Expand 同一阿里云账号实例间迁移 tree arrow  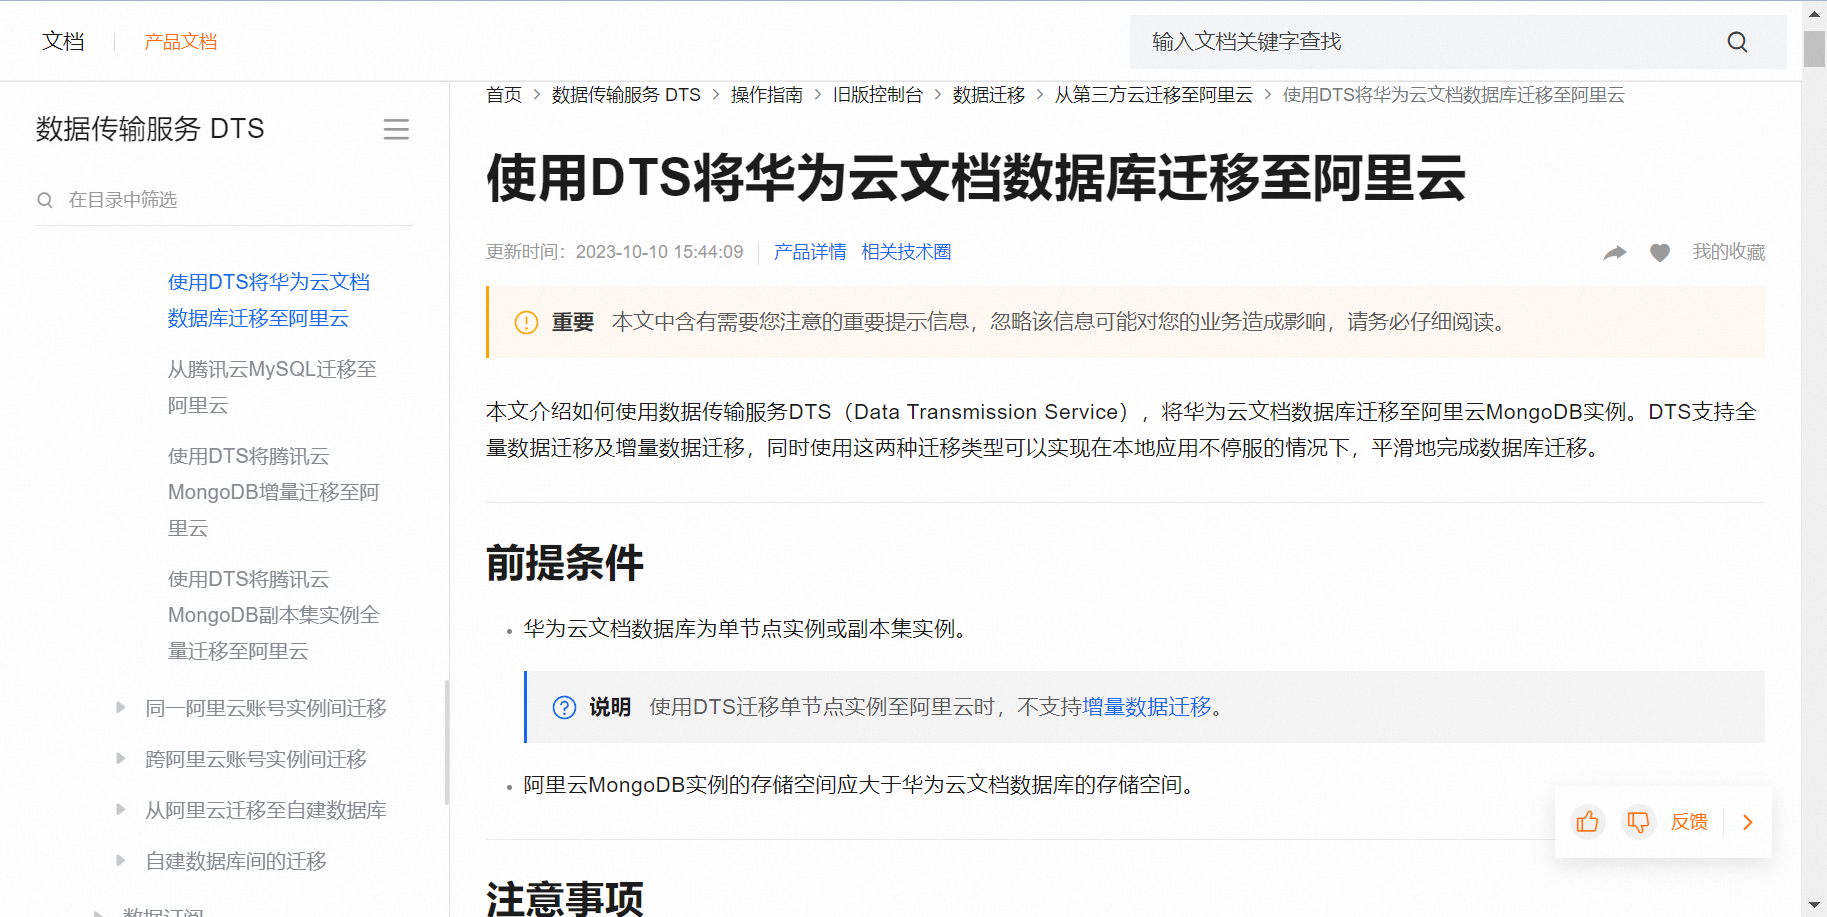[121, 708]
